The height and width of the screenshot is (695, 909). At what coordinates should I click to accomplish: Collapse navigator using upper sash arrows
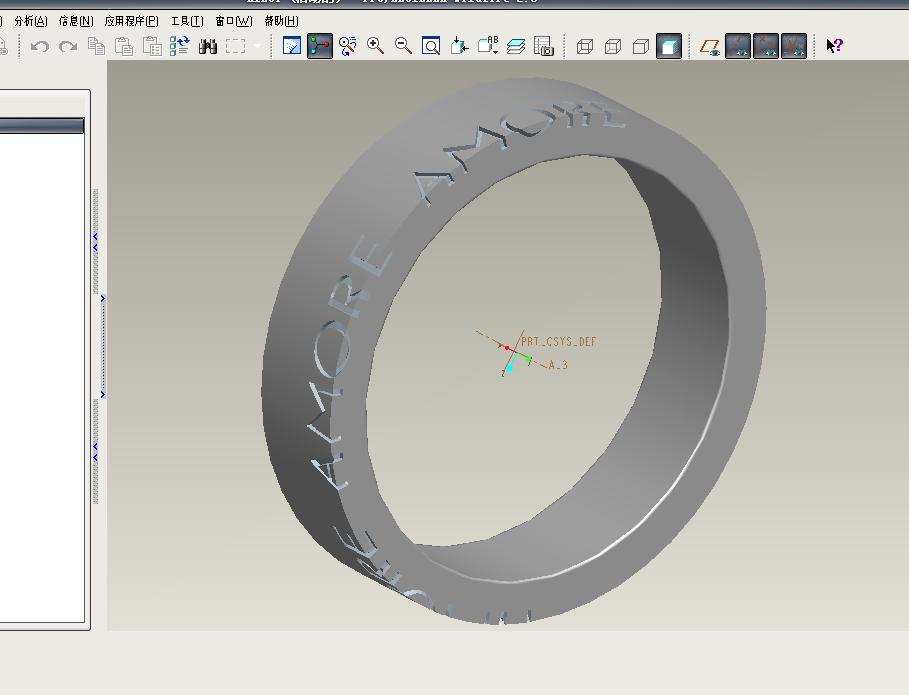(95, 242)
